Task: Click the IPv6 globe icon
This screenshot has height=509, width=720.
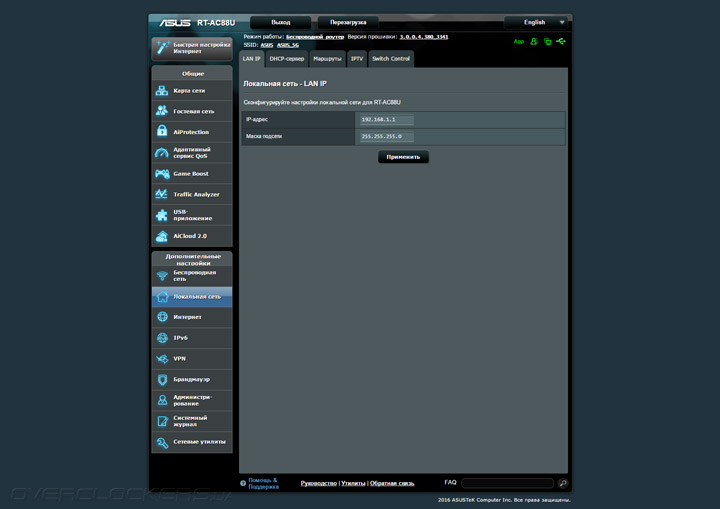Action: tap(162, 338)
